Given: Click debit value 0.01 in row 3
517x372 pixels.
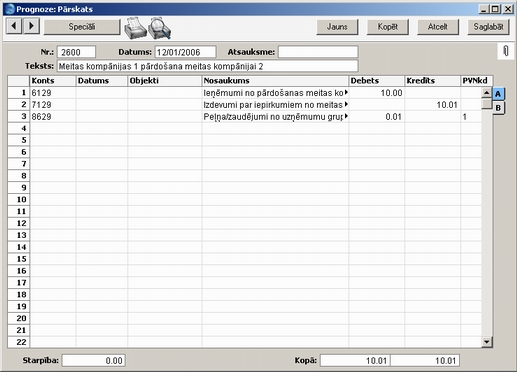Looking at the screenshot, I should click(377, 117).
